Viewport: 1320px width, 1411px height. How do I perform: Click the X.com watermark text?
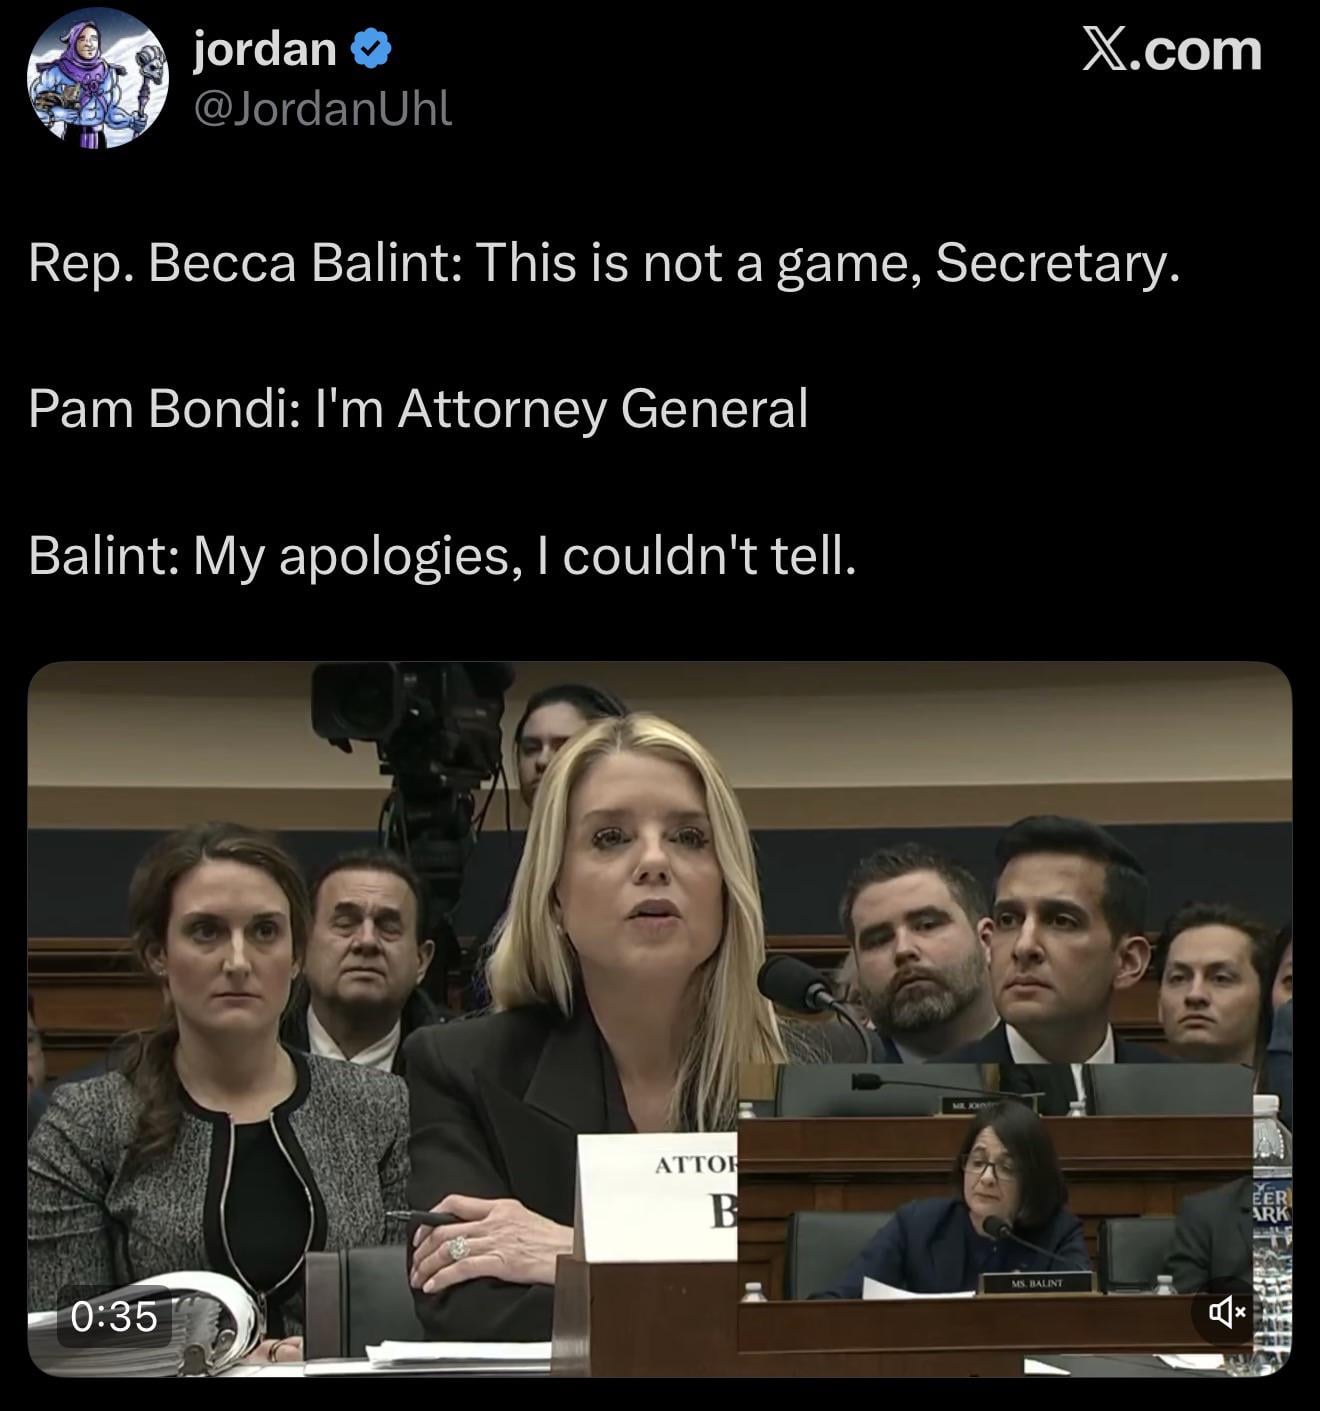pos(1172,50)
